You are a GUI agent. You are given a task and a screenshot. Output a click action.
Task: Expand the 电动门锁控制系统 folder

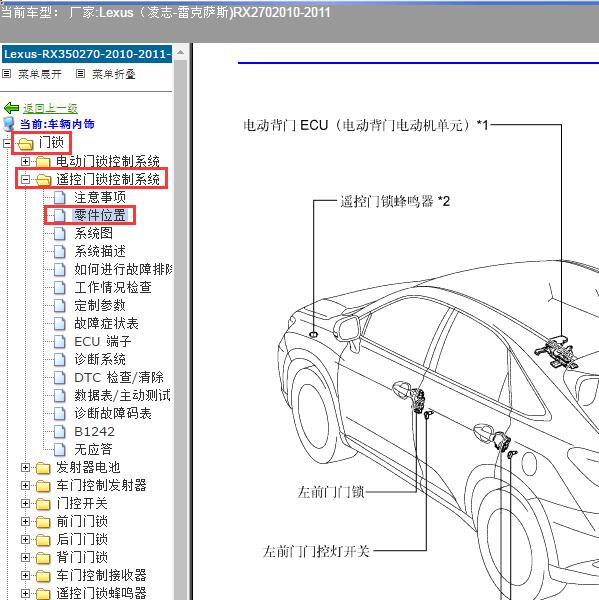pyautogui.click(x=25, y=161)
